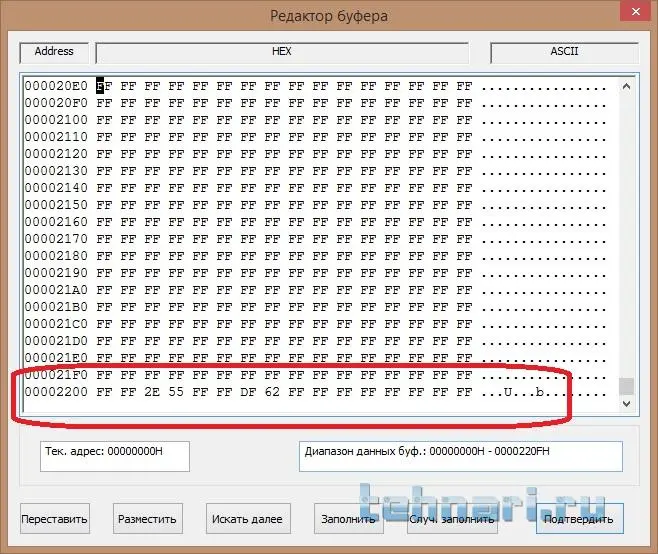Click the address 00002170

56,239
